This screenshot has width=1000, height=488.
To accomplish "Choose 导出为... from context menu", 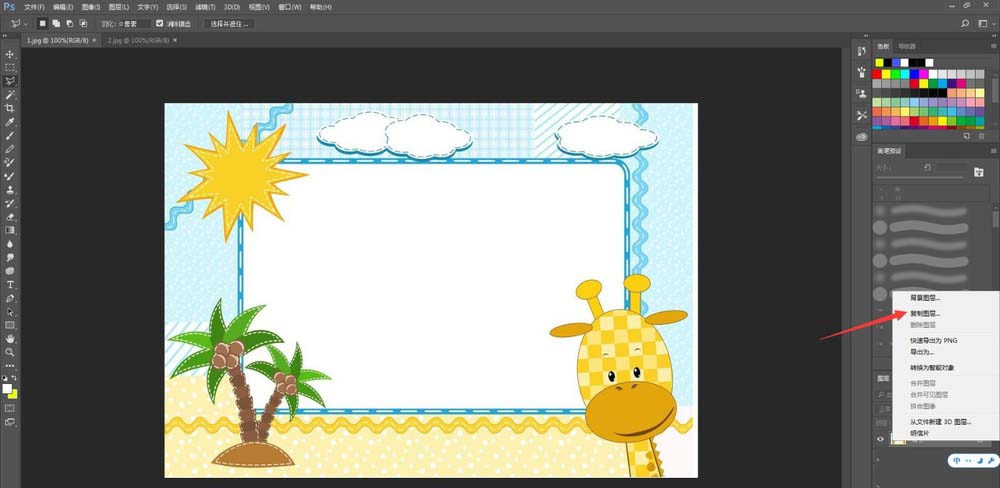I will point(922,352).
